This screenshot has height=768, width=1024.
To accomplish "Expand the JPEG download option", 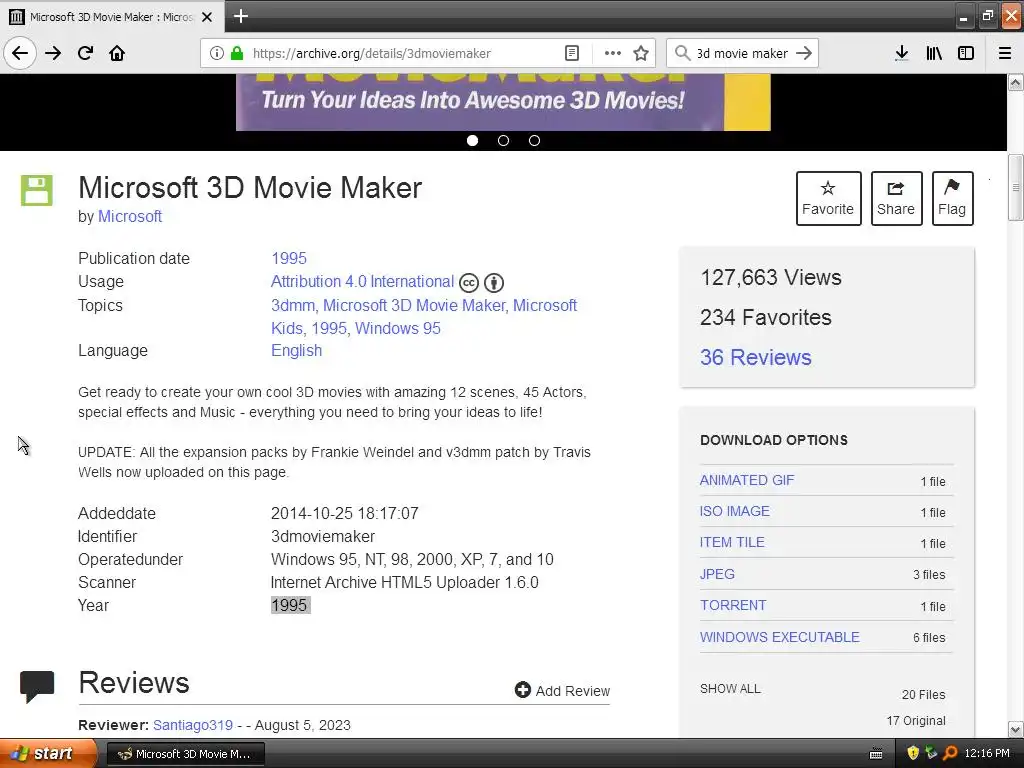I will click(x=717, y=574).
